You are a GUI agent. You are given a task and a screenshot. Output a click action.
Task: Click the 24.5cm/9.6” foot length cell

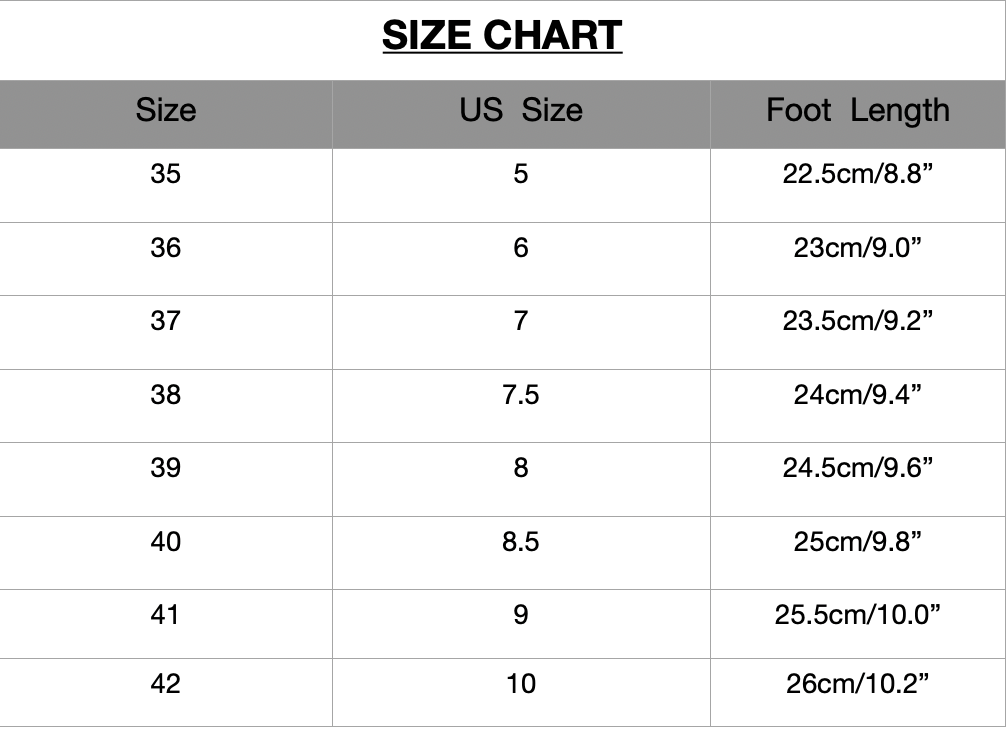(857, 468)
